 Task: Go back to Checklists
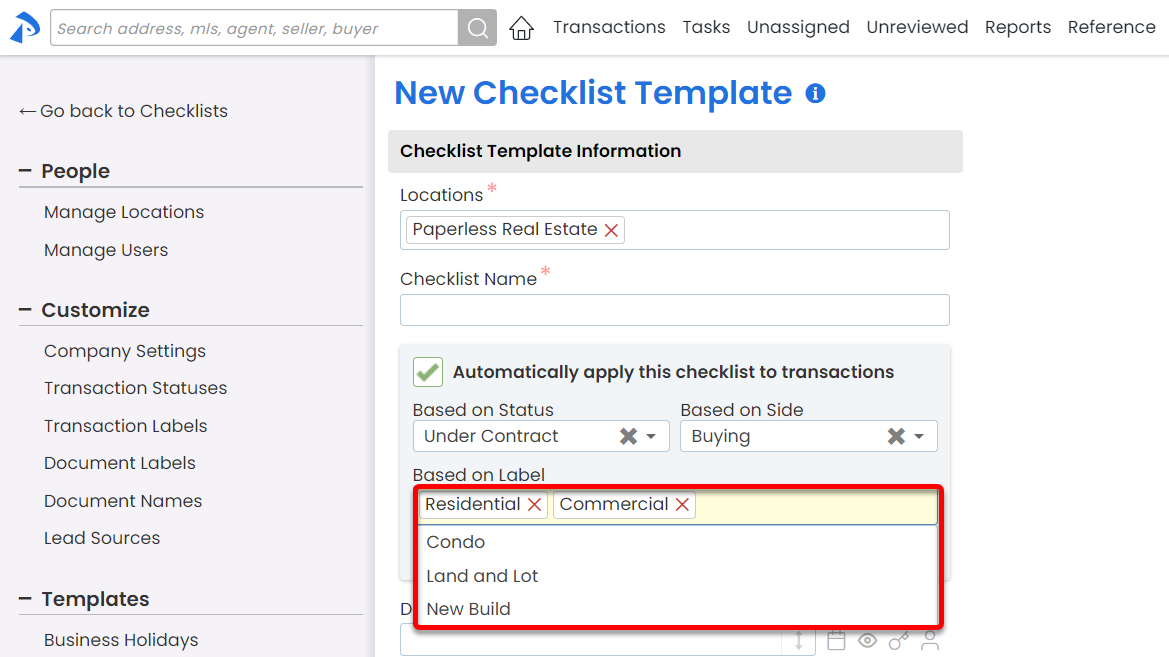coord(123,111)
